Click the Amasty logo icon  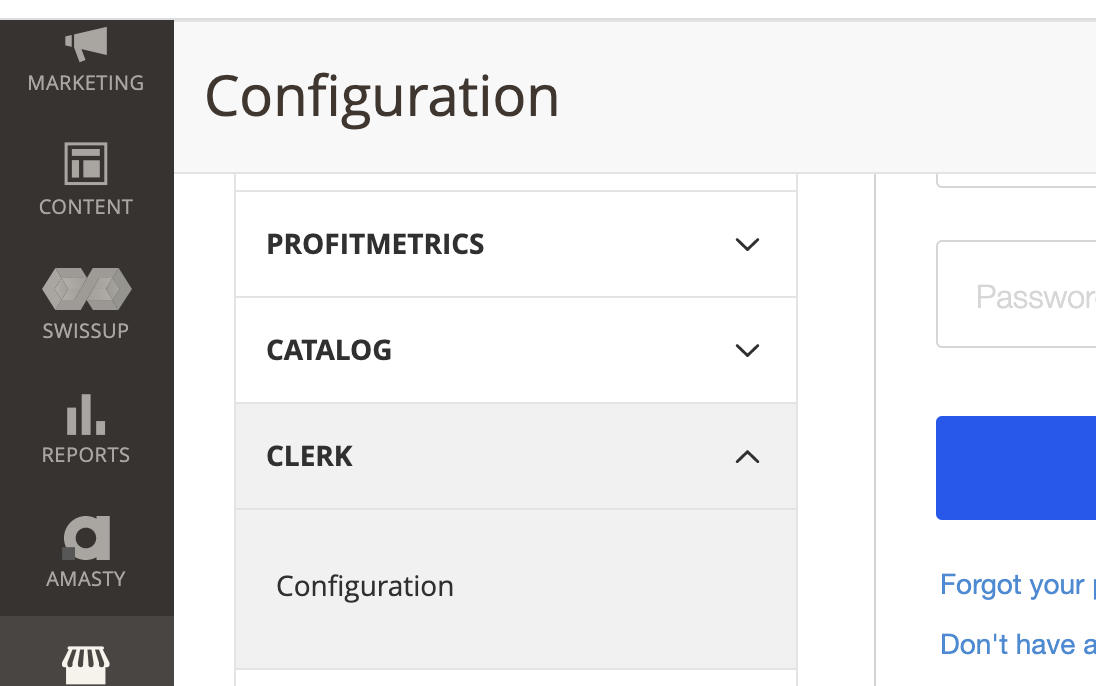click(x=86, y=538)
